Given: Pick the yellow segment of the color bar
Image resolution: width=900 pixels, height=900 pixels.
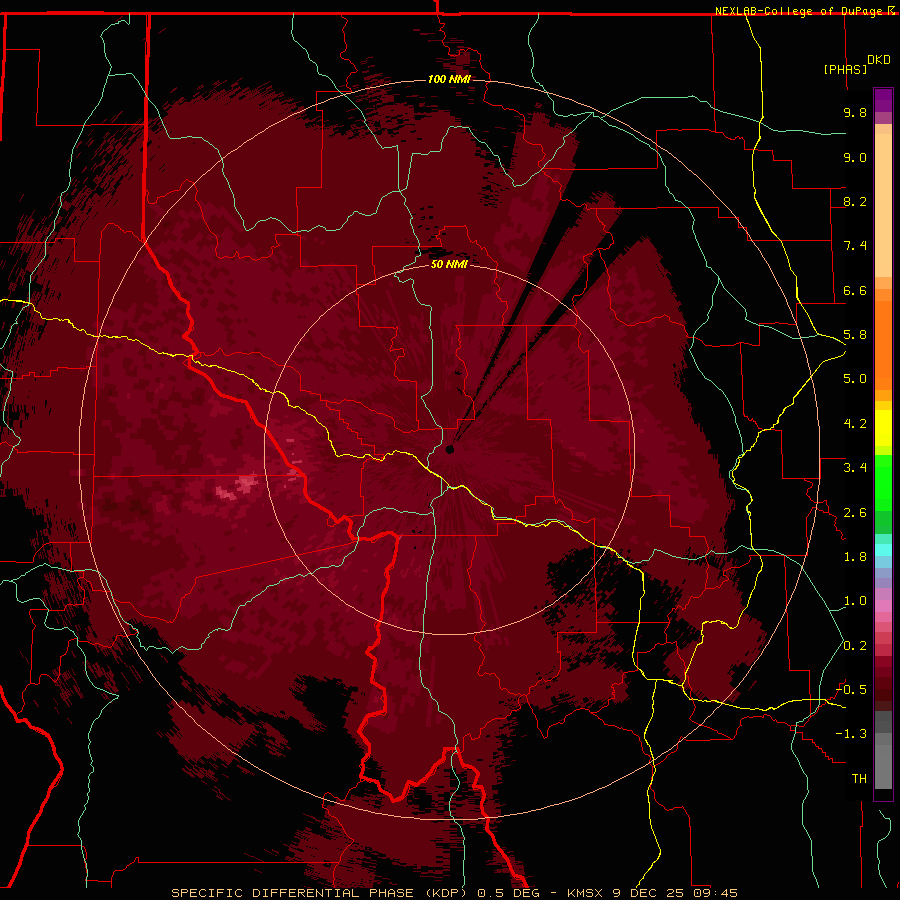Looking at the screenshot, I should pyautogui.click(x=883, y=428).
